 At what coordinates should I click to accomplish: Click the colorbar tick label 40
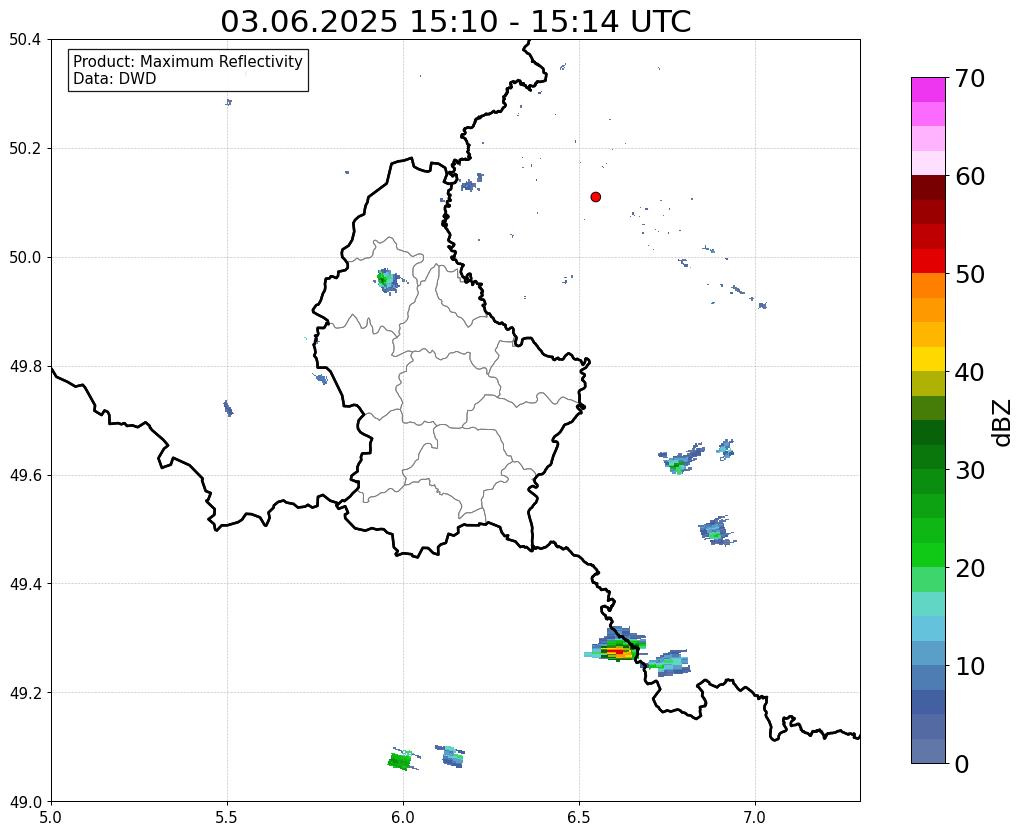click(970, 372)
